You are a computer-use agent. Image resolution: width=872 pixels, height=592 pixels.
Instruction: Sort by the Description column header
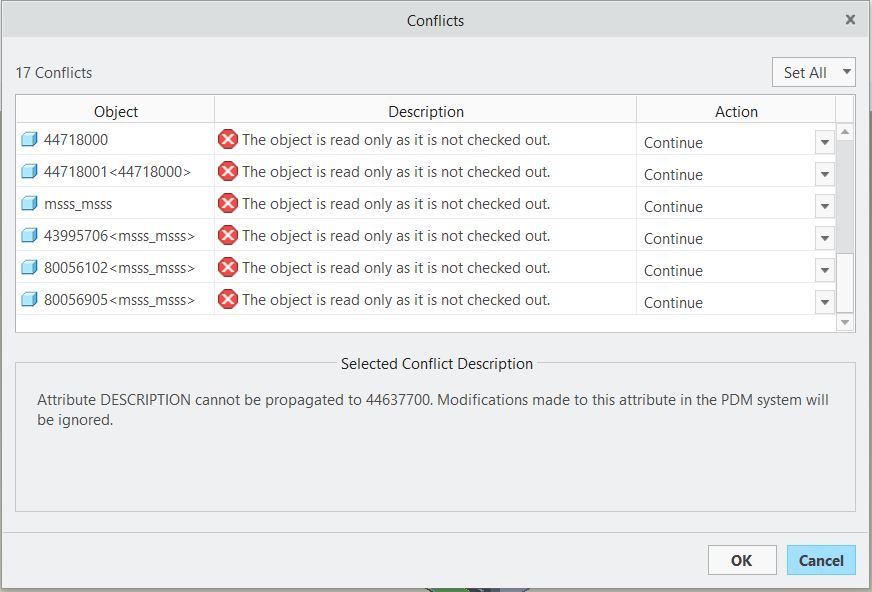[x=426, y=111]
